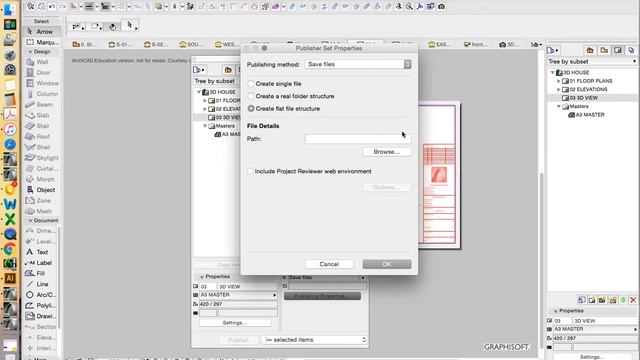Open View Map folder icon in Navigator
This screenshot has width=640, height=360.
coord(604,50)
